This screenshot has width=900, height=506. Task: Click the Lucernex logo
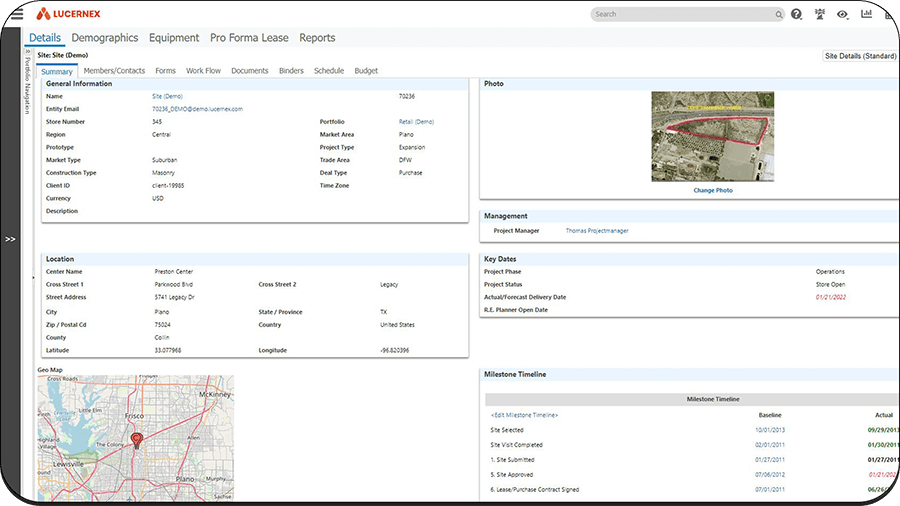point(68,14)
